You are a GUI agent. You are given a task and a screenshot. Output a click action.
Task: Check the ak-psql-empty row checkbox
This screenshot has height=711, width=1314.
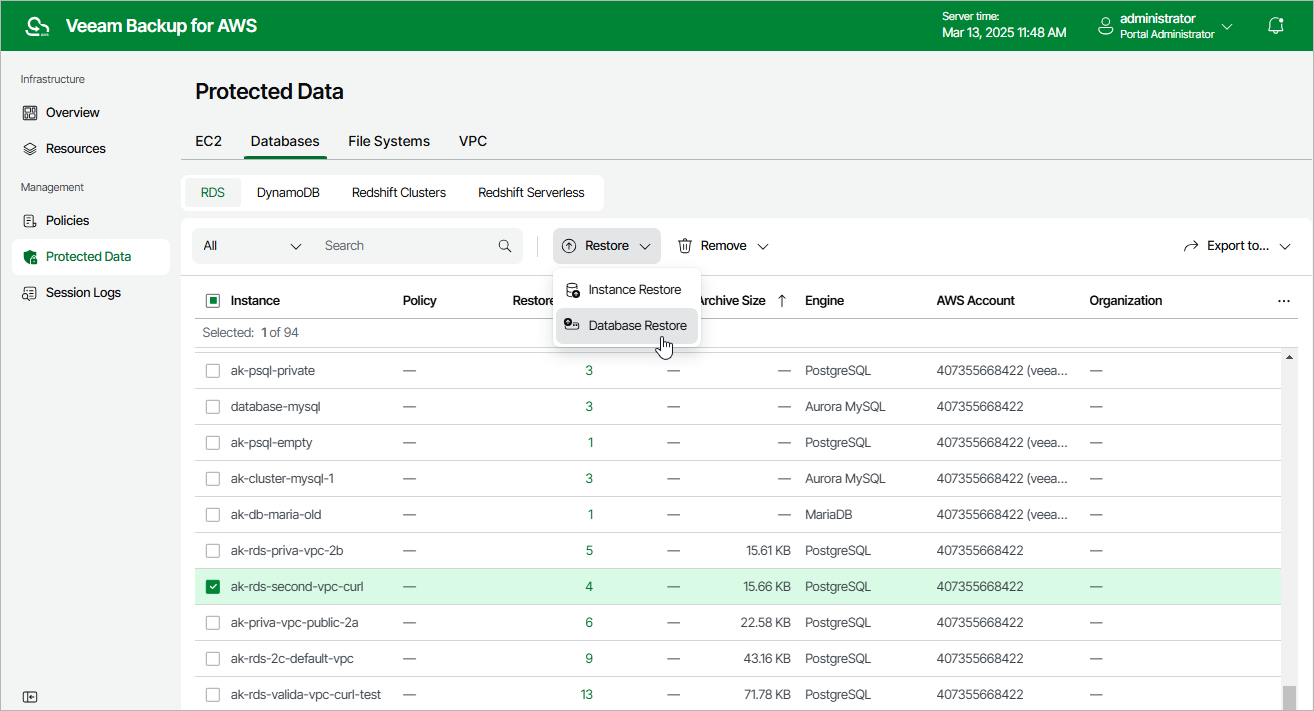pyautogui.click(x=213, y=443)
